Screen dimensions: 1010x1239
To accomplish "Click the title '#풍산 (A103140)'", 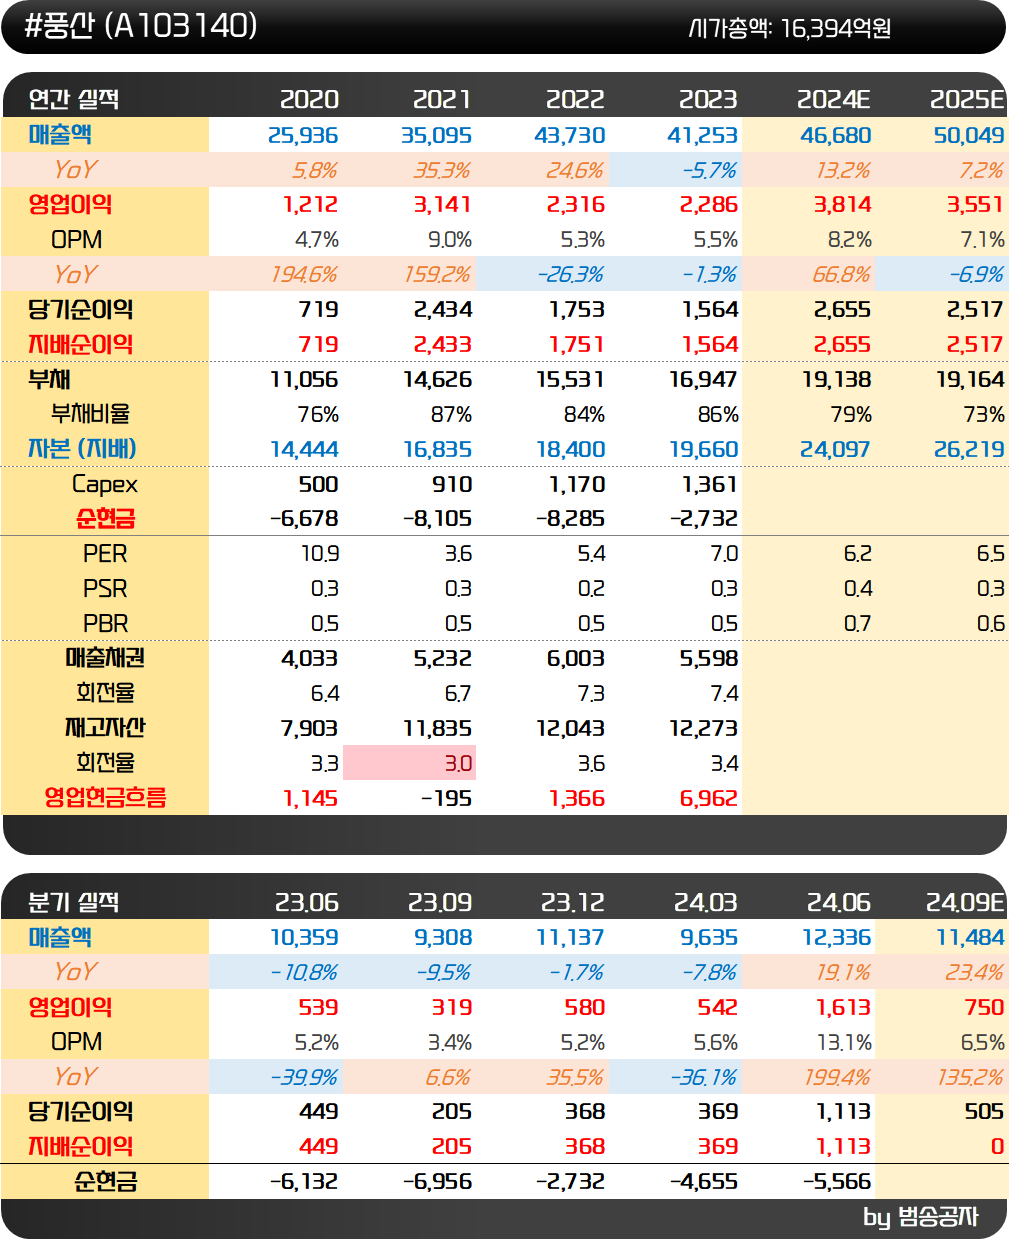I will (140, 26).
